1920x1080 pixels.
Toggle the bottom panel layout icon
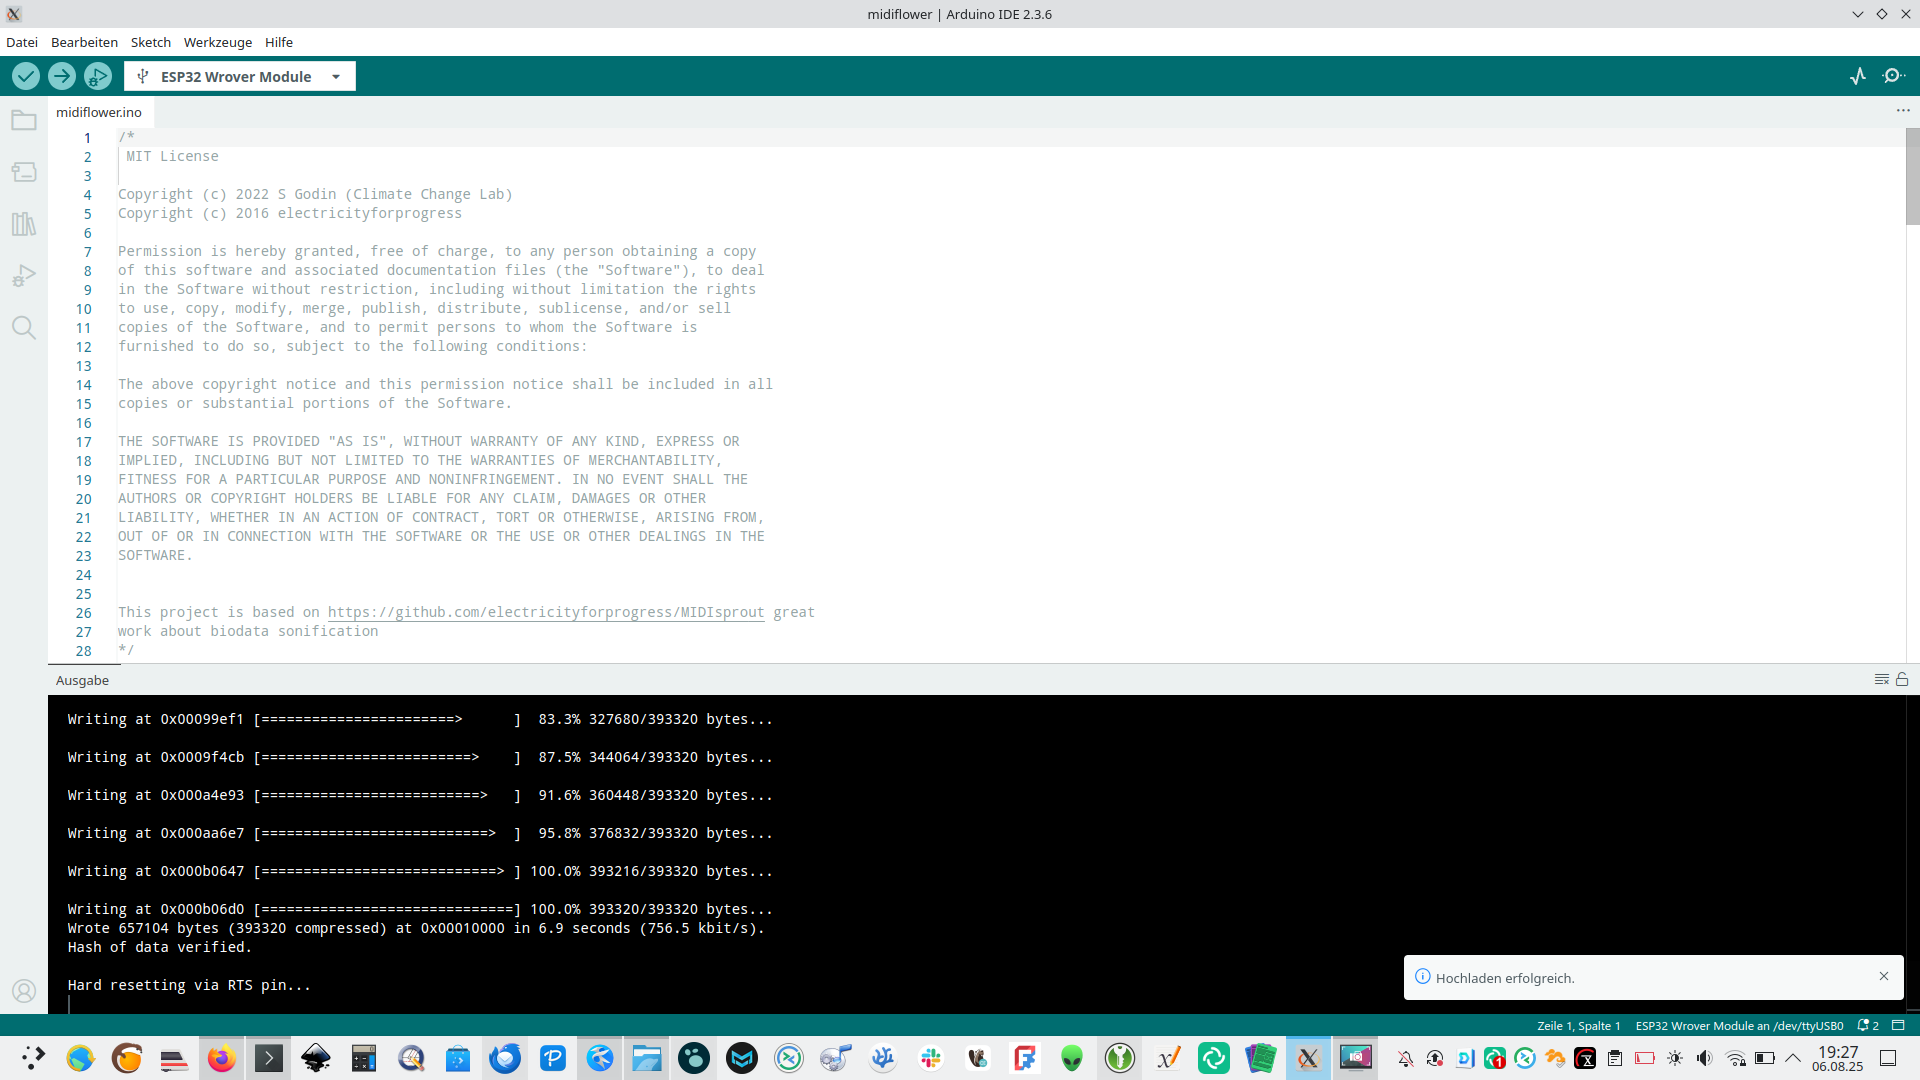(x=1898, y=1026)
